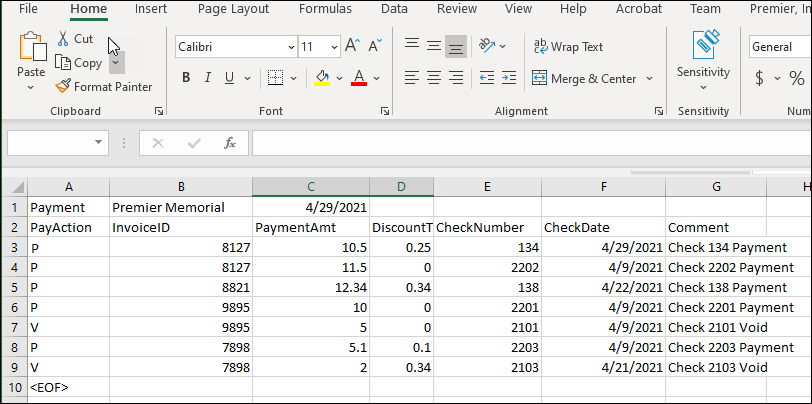Click the Decrease Font Size icon
This screenshot has height=404, width=812.
(x=375, y=46)
